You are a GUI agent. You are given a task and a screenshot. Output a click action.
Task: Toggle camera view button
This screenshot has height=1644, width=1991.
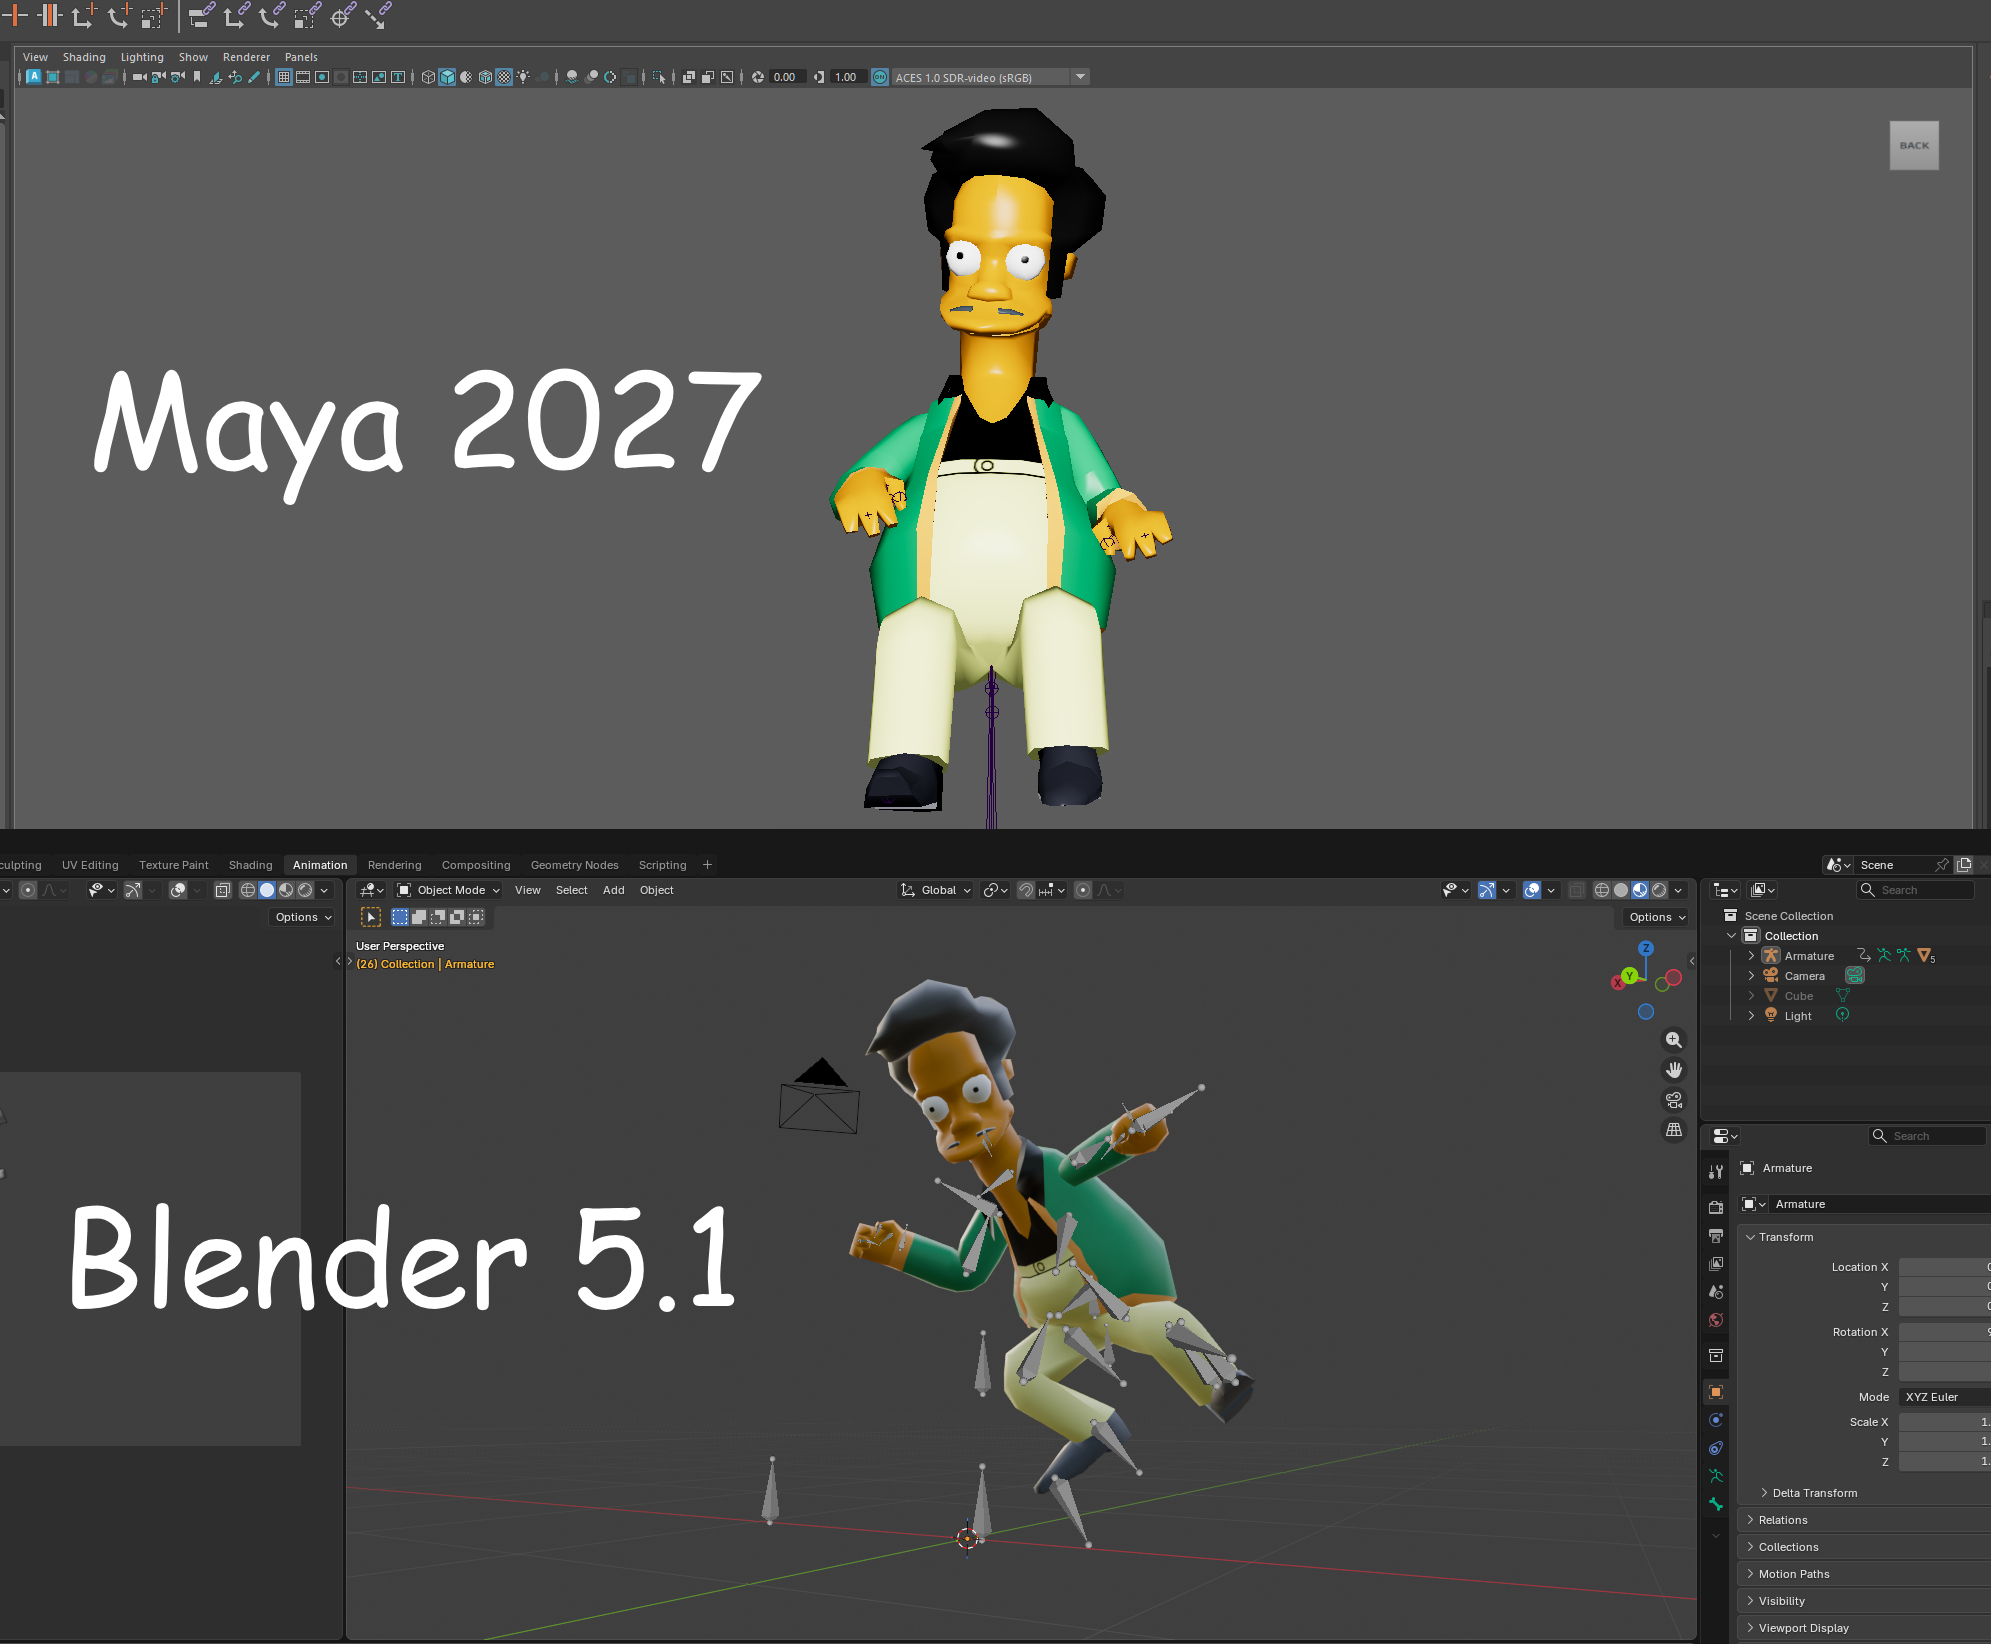1673,1100
